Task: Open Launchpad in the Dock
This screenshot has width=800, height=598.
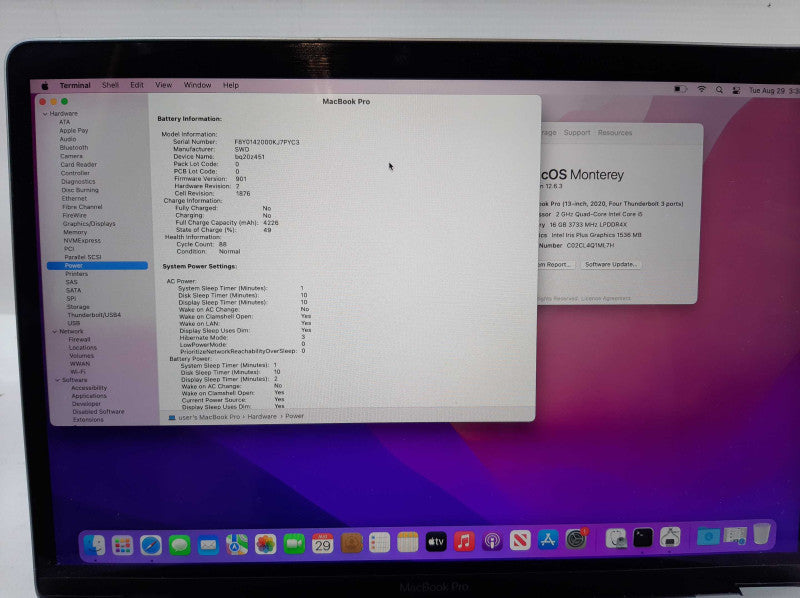Action: [122, 545]
